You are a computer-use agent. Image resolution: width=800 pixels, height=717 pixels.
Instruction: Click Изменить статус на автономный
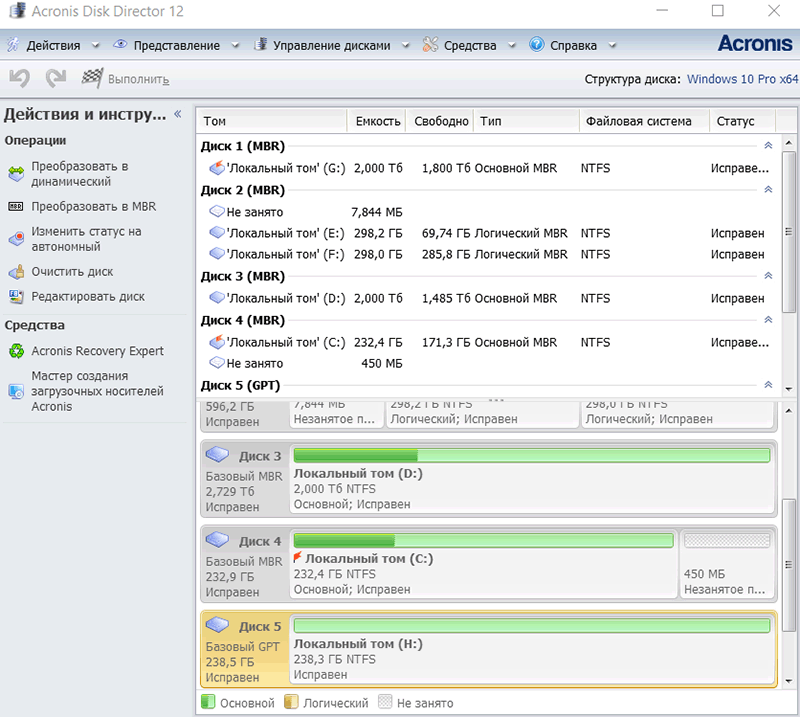(x=86, y=239)
